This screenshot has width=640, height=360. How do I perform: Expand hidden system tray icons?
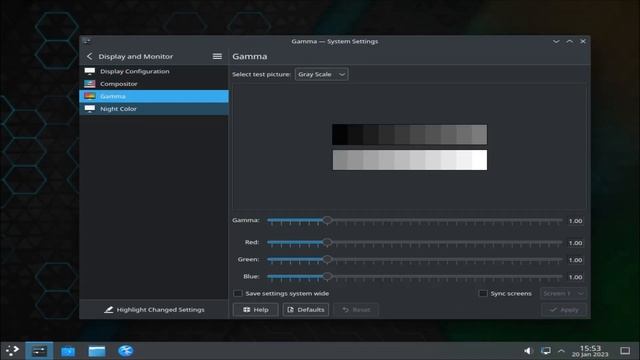tap(561, 351)
